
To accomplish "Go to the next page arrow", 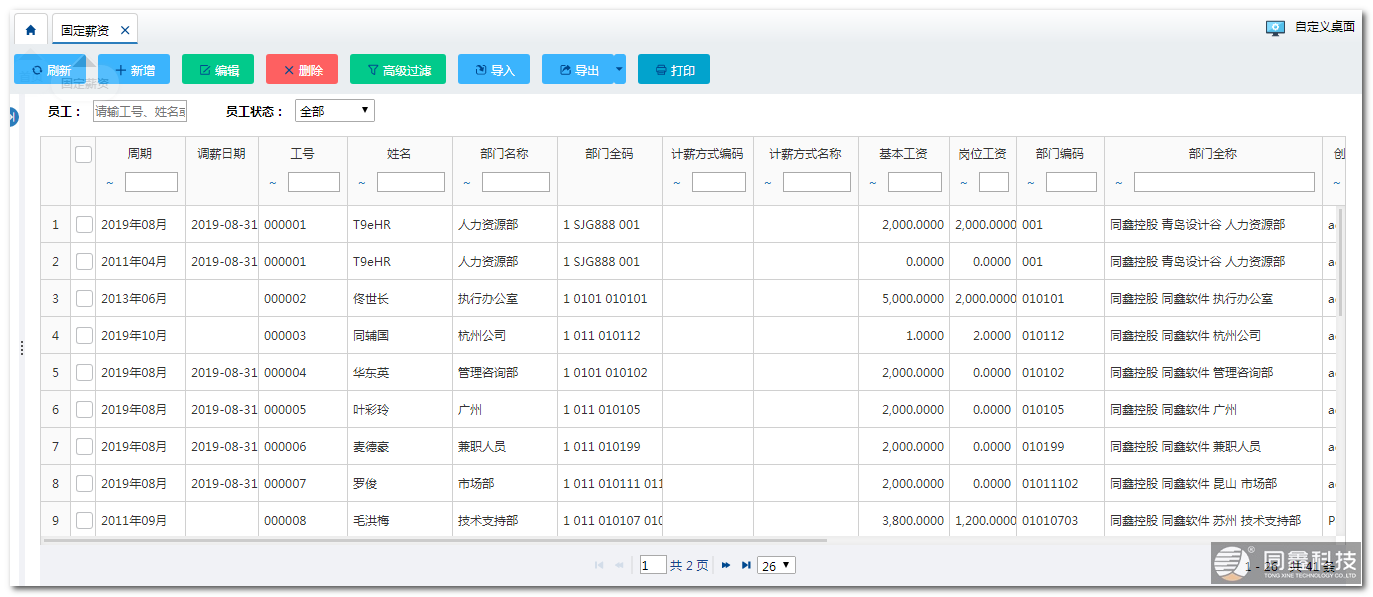I will tap(726, 566).
